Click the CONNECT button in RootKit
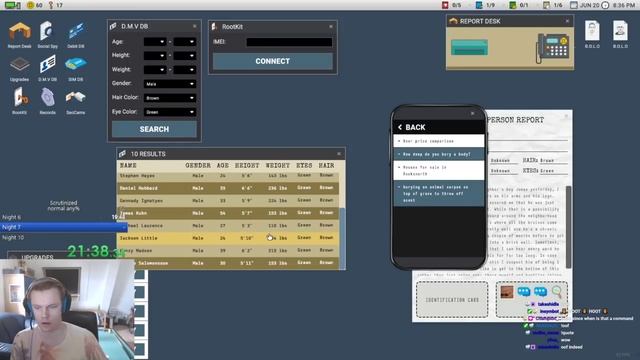Screen dimensions: 640x360 coord(273,61)
